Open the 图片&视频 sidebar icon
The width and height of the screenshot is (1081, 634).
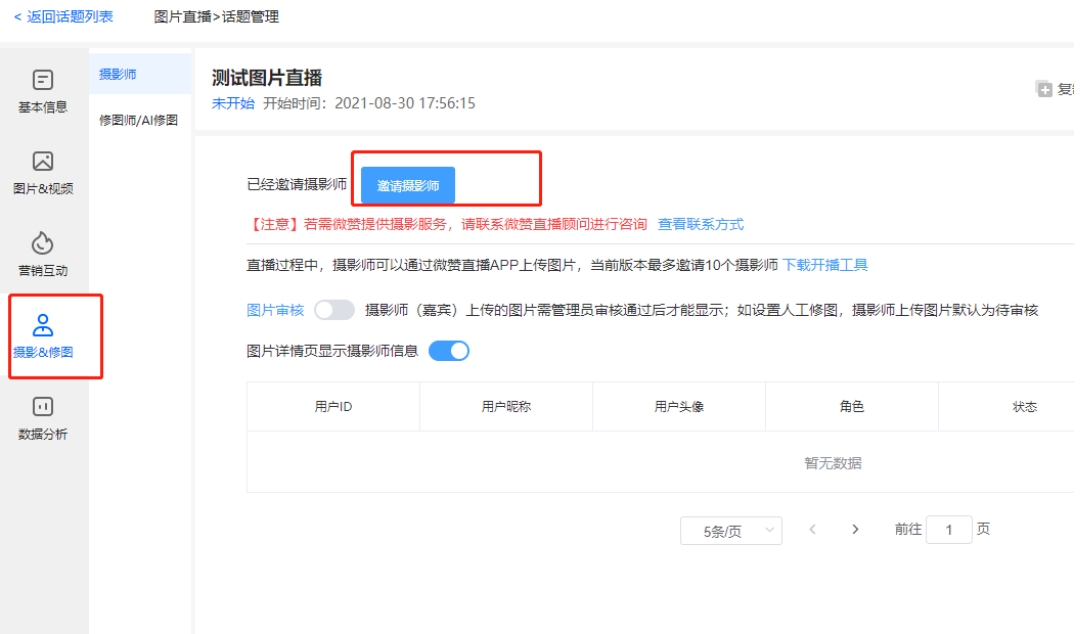[43, 161]
